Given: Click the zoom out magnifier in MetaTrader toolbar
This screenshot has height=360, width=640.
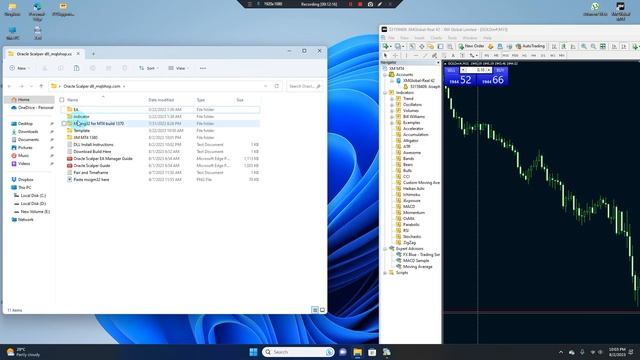Looking at the screenshot, I should click(593, 47).
